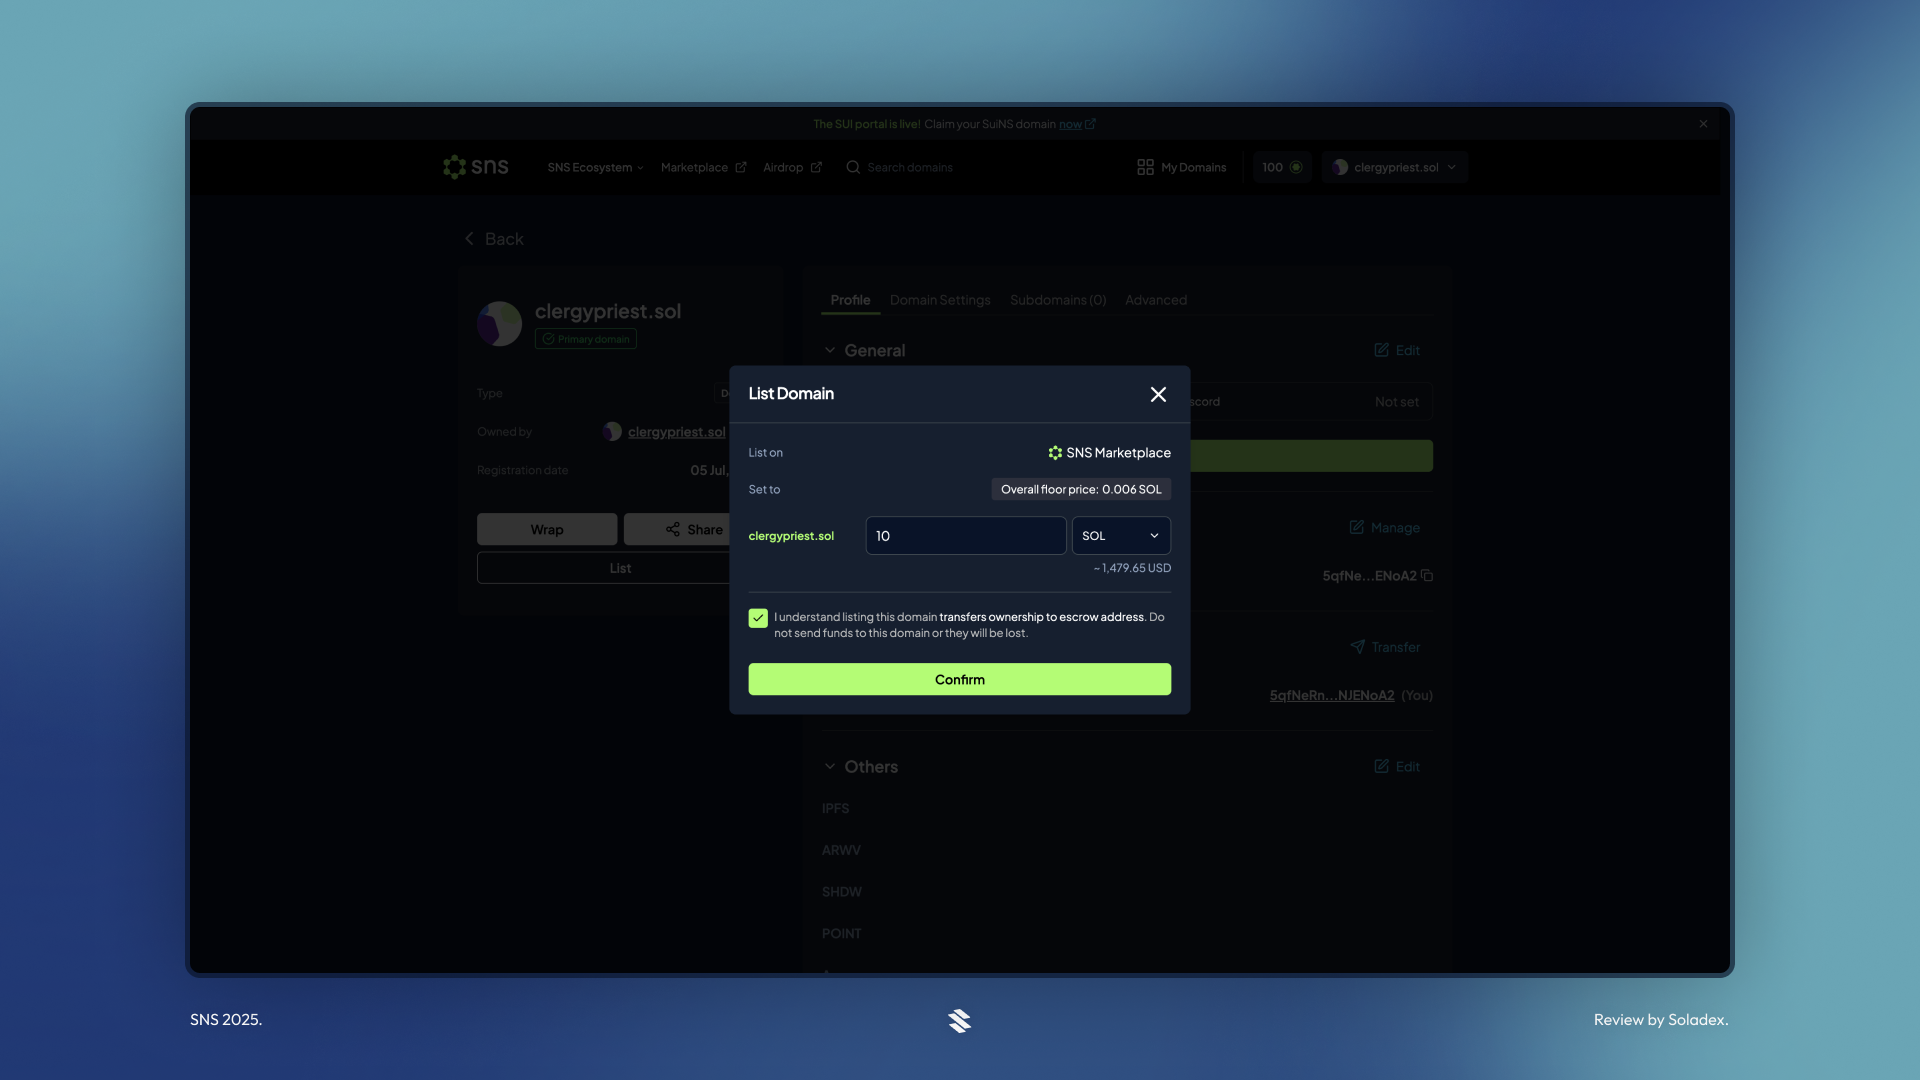The height and width of the screenshot is (1080, 1920).
Task: Click the 100 points badge
Action: (1282, 167)
